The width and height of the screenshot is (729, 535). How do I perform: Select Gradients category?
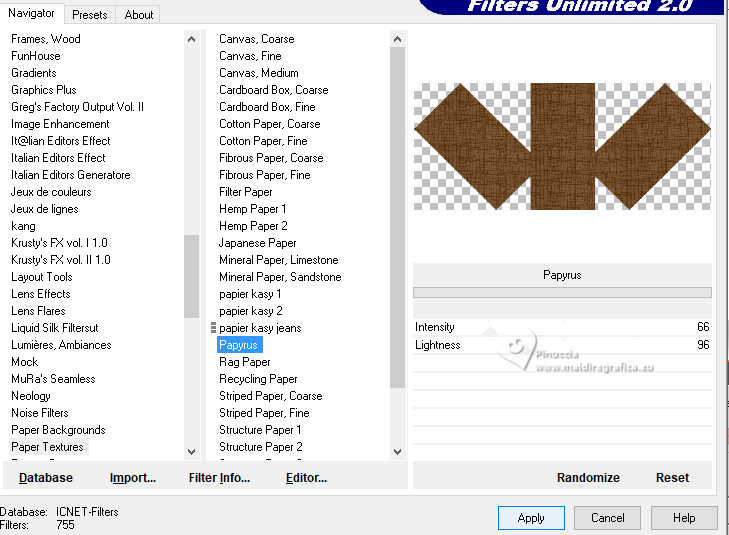pos(33,73)
